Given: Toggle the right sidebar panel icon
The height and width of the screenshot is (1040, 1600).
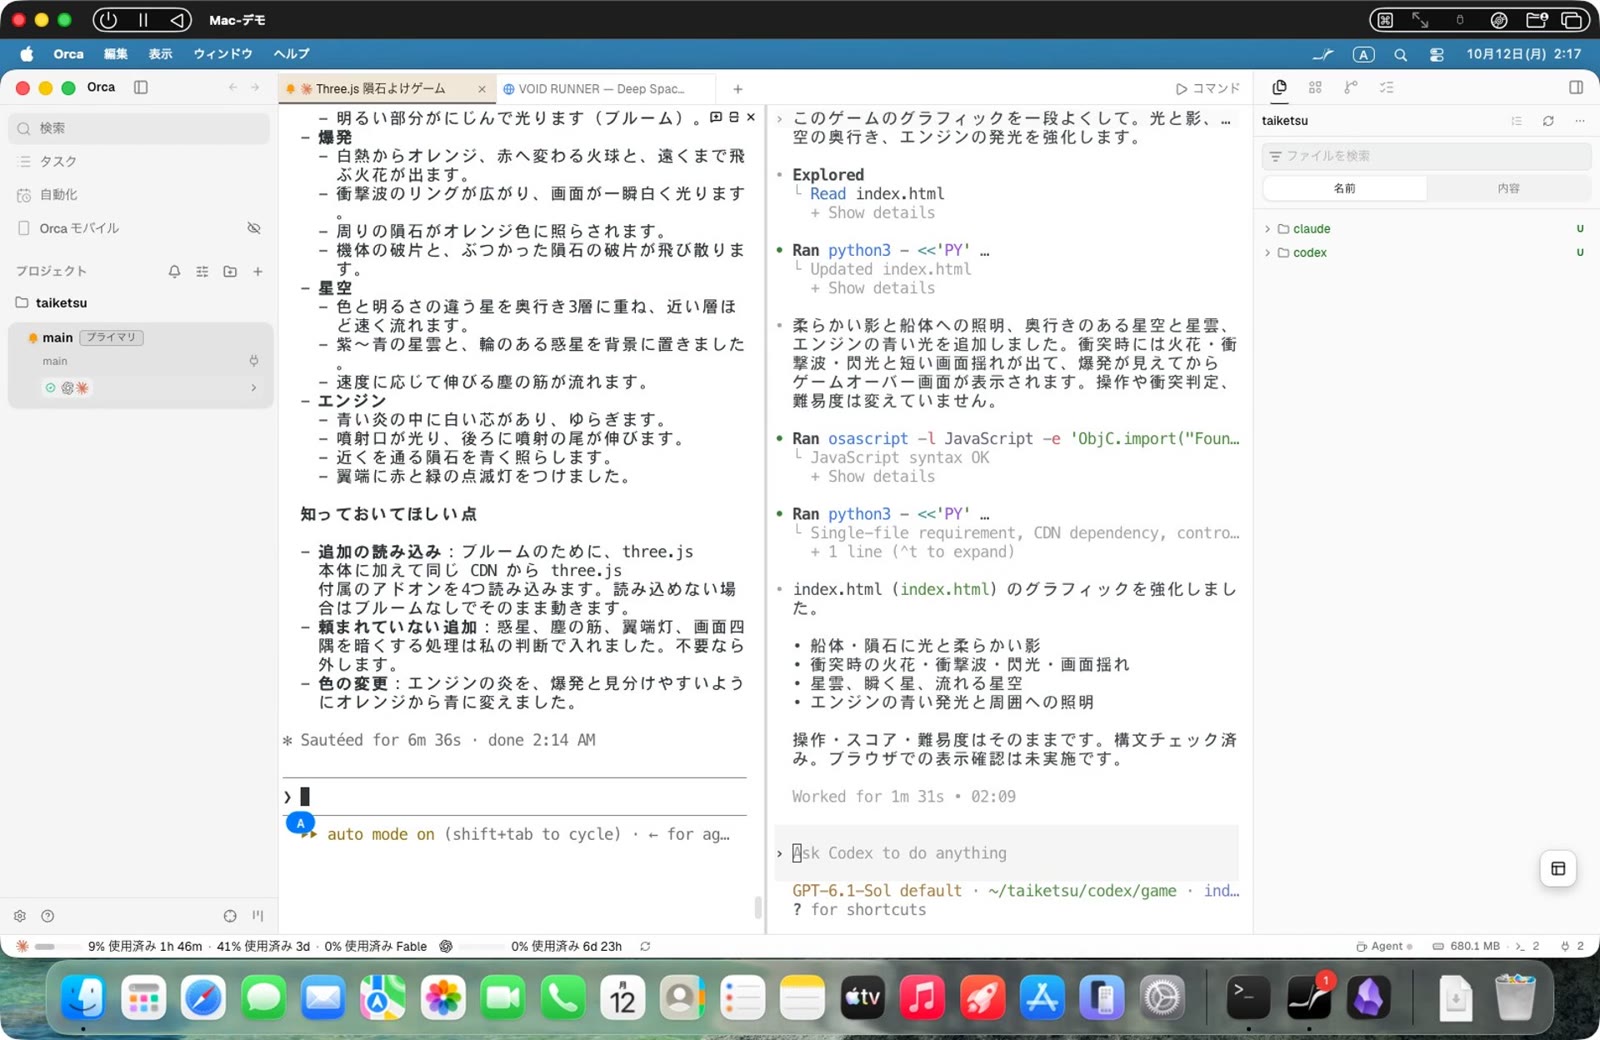Looking at the screenshot, I should 1576,88.
